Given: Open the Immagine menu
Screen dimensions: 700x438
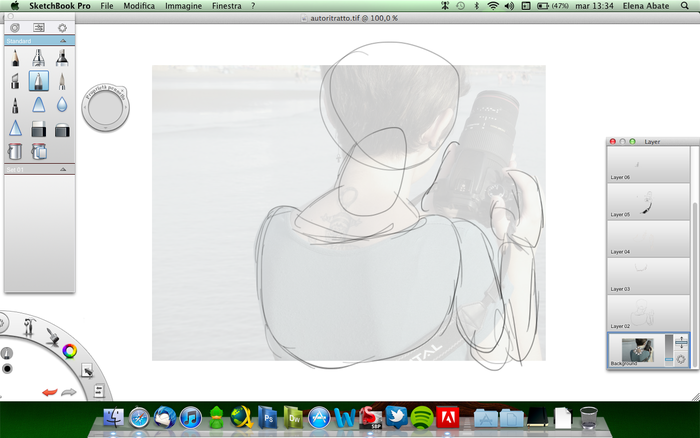Looking at the screenshot, I should 183,6.
